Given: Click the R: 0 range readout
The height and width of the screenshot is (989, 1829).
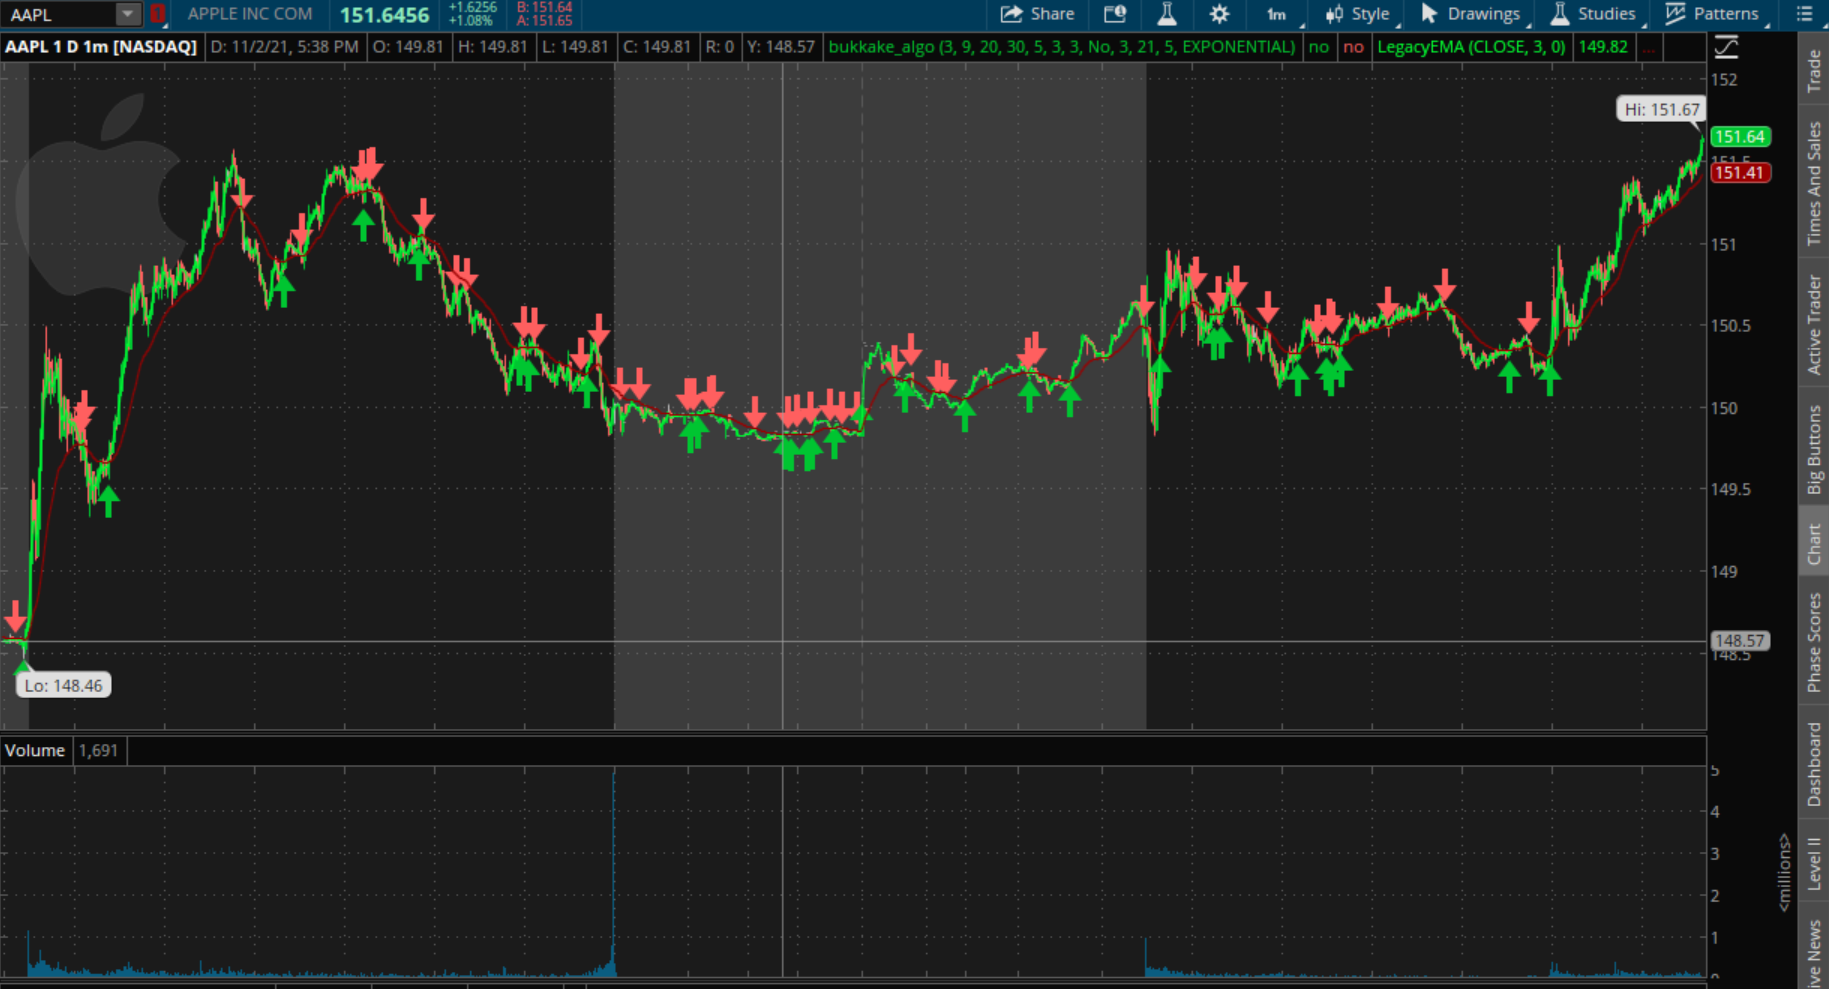Looking at the screenshot, I should point(719,47).
